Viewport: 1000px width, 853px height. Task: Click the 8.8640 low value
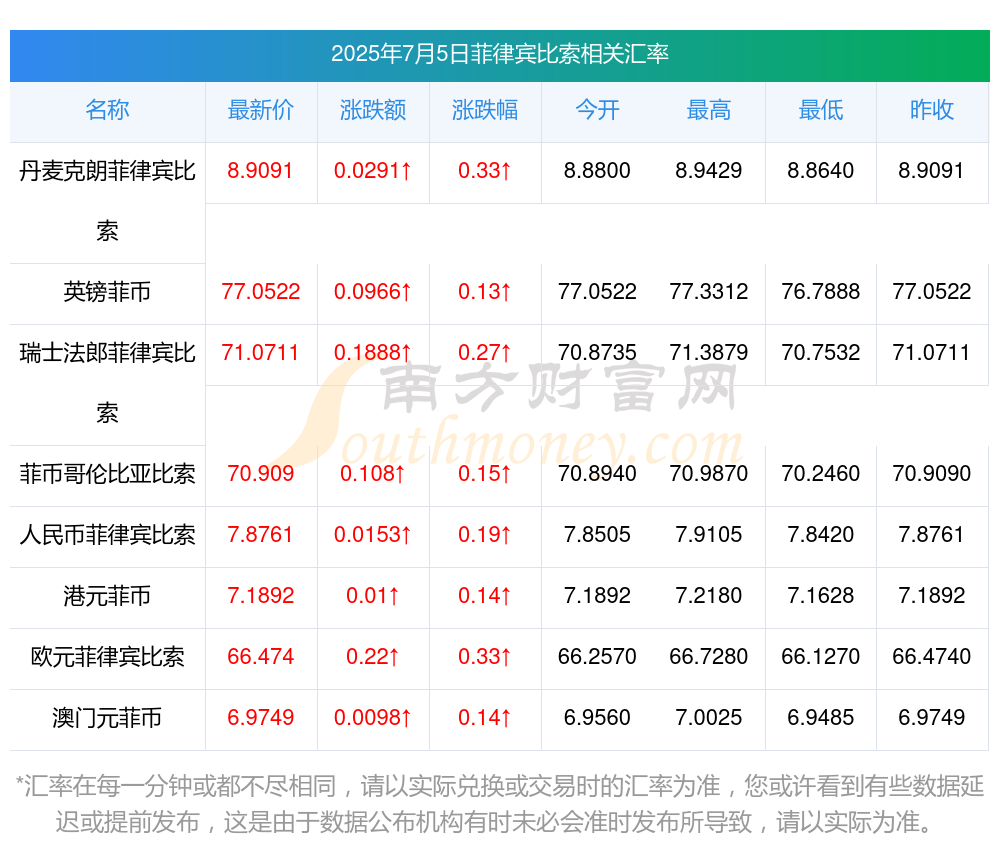[x=821, y=171]
